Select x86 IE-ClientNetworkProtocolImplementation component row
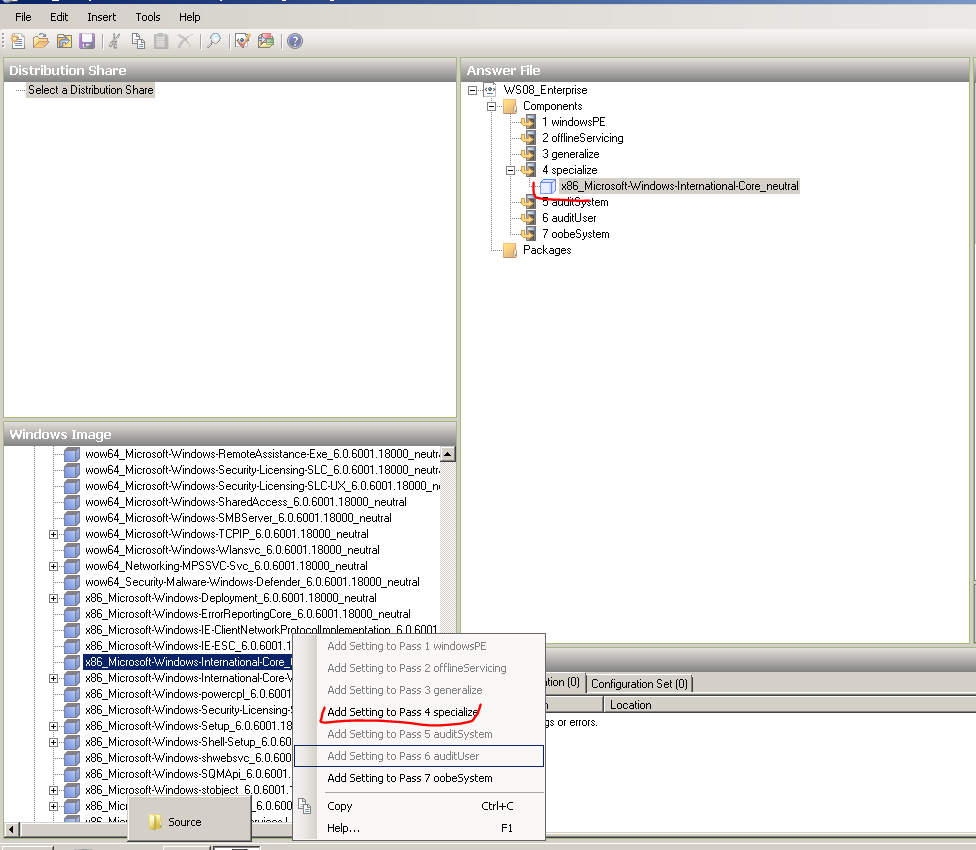Image resolution: width=976 pixels, height=850 pixels. click(261, 630)
